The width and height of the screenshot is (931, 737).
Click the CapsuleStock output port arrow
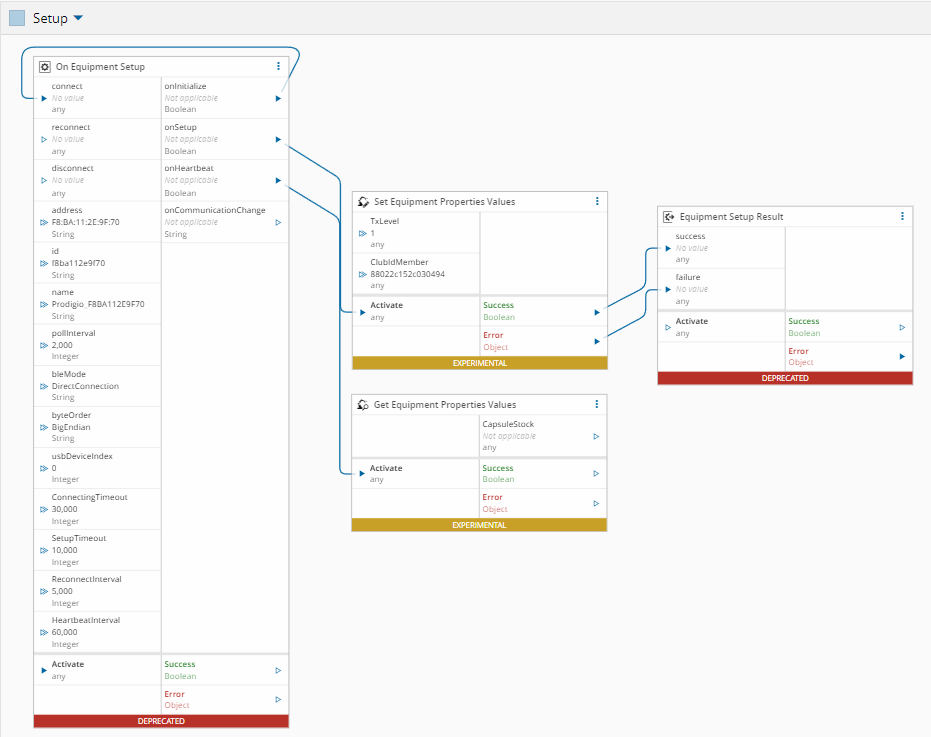(x=596, y=436)
